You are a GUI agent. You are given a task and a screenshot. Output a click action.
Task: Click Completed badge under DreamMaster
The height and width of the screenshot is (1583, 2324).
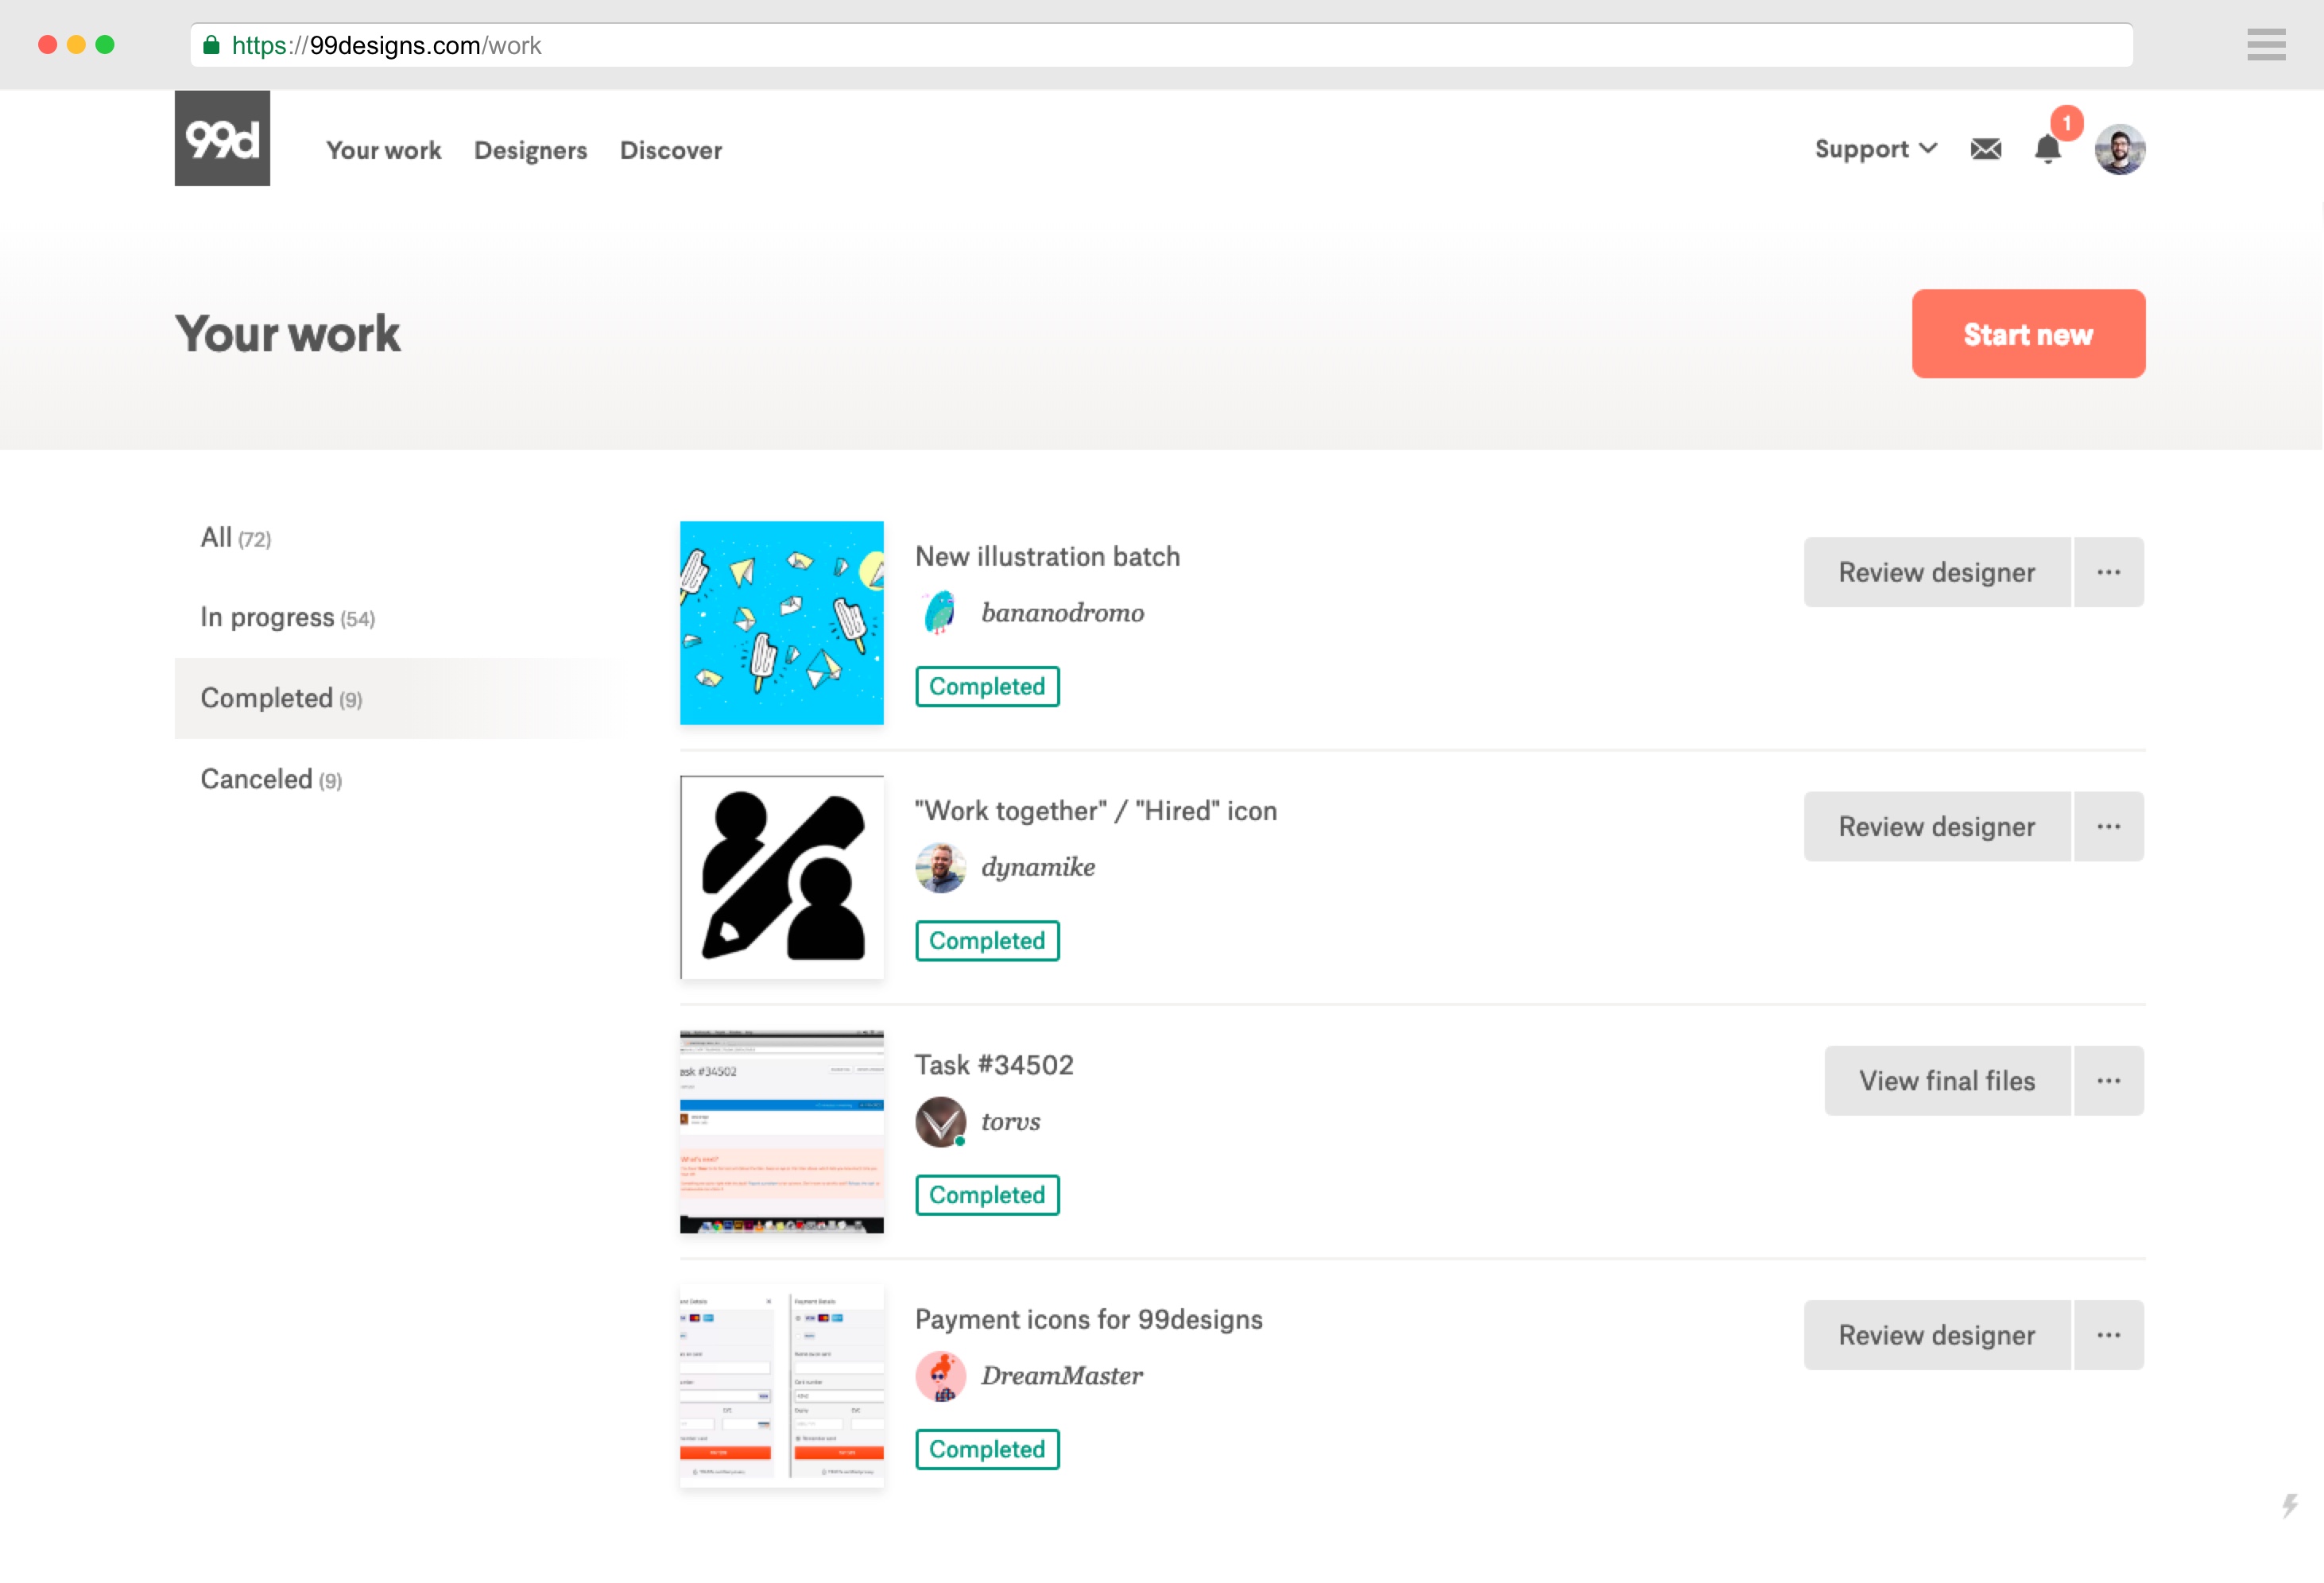987,1449
